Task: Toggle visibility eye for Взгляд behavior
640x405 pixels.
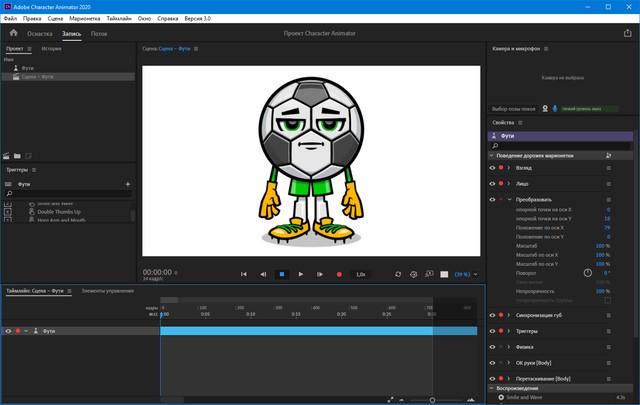Action: pos(492,168)
